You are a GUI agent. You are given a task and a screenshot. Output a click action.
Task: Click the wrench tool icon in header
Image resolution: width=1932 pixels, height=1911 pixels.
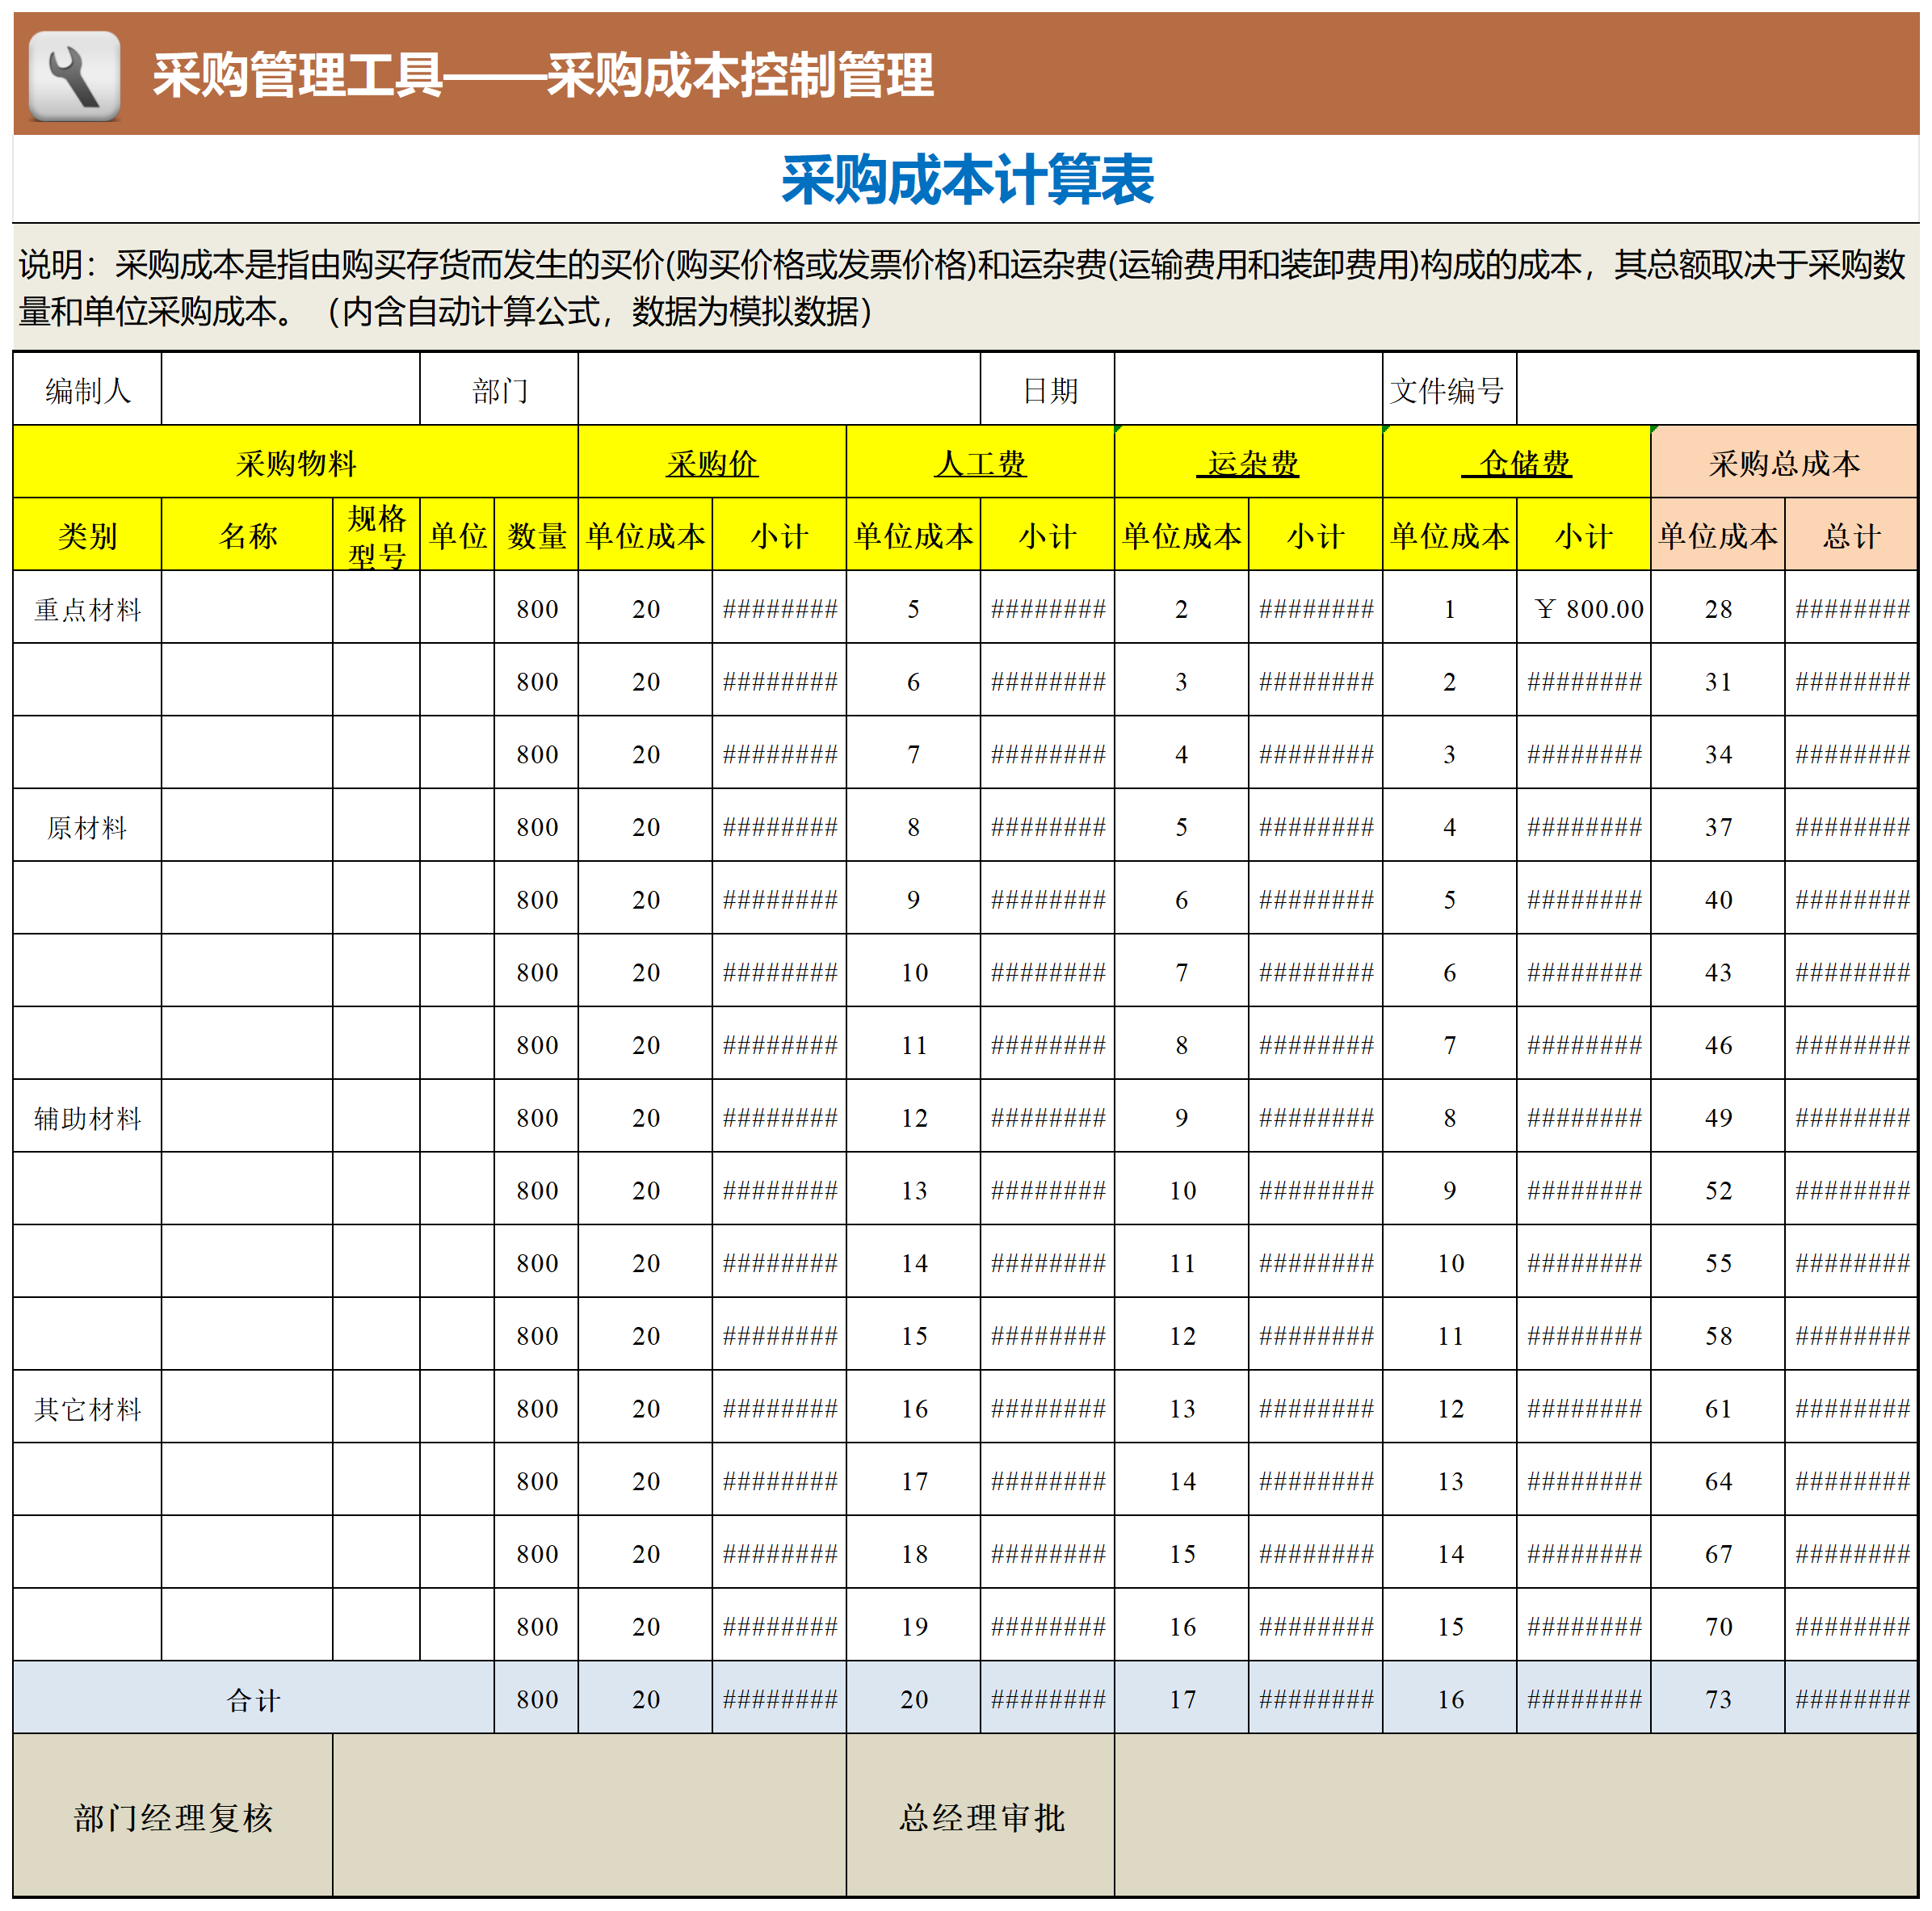click(74, 76)
